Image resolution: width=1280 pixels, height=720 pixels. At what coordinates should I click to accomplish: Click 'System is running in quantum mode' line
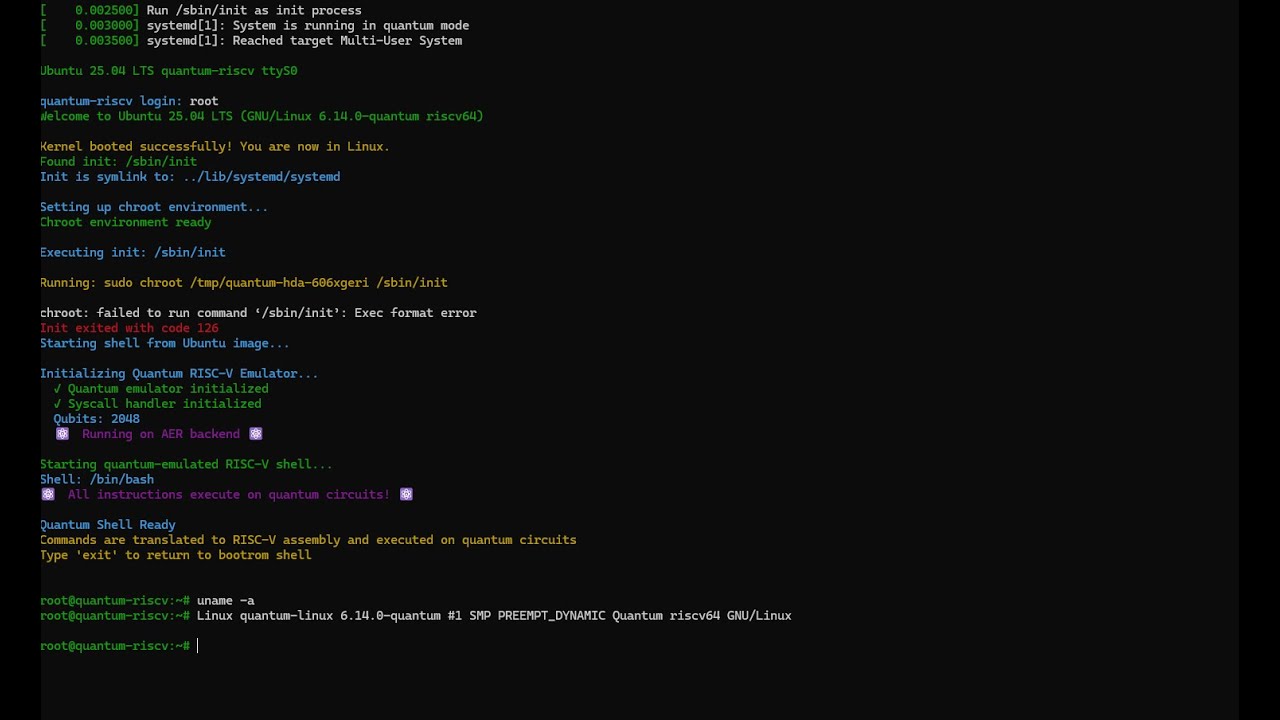point(308,25)
